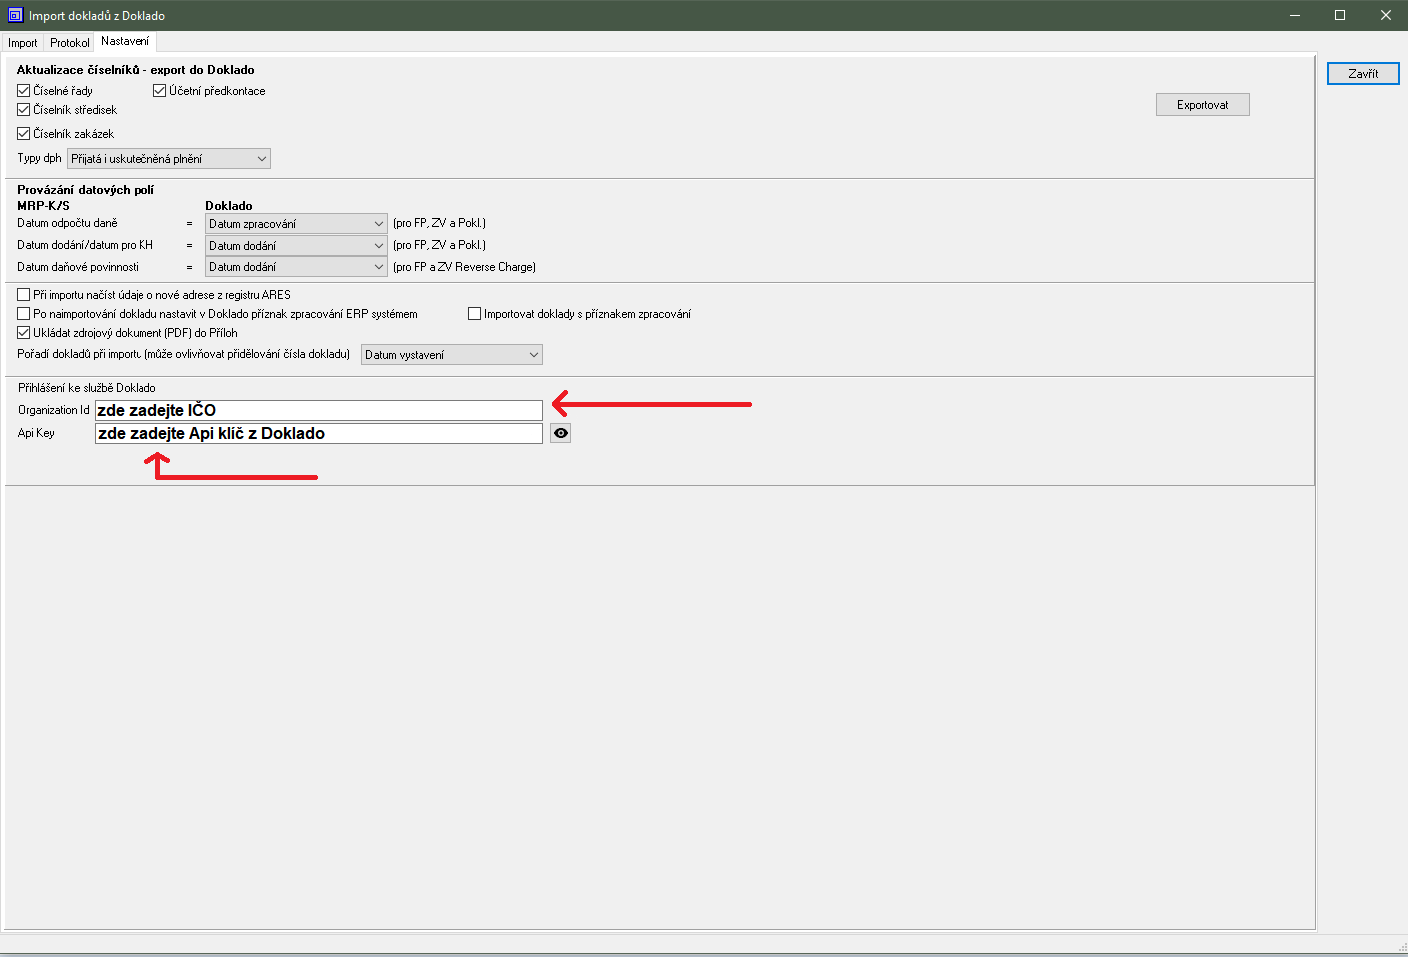
Task: Check the ERP systémem processing flag option
Action: (x=24, y=314)
